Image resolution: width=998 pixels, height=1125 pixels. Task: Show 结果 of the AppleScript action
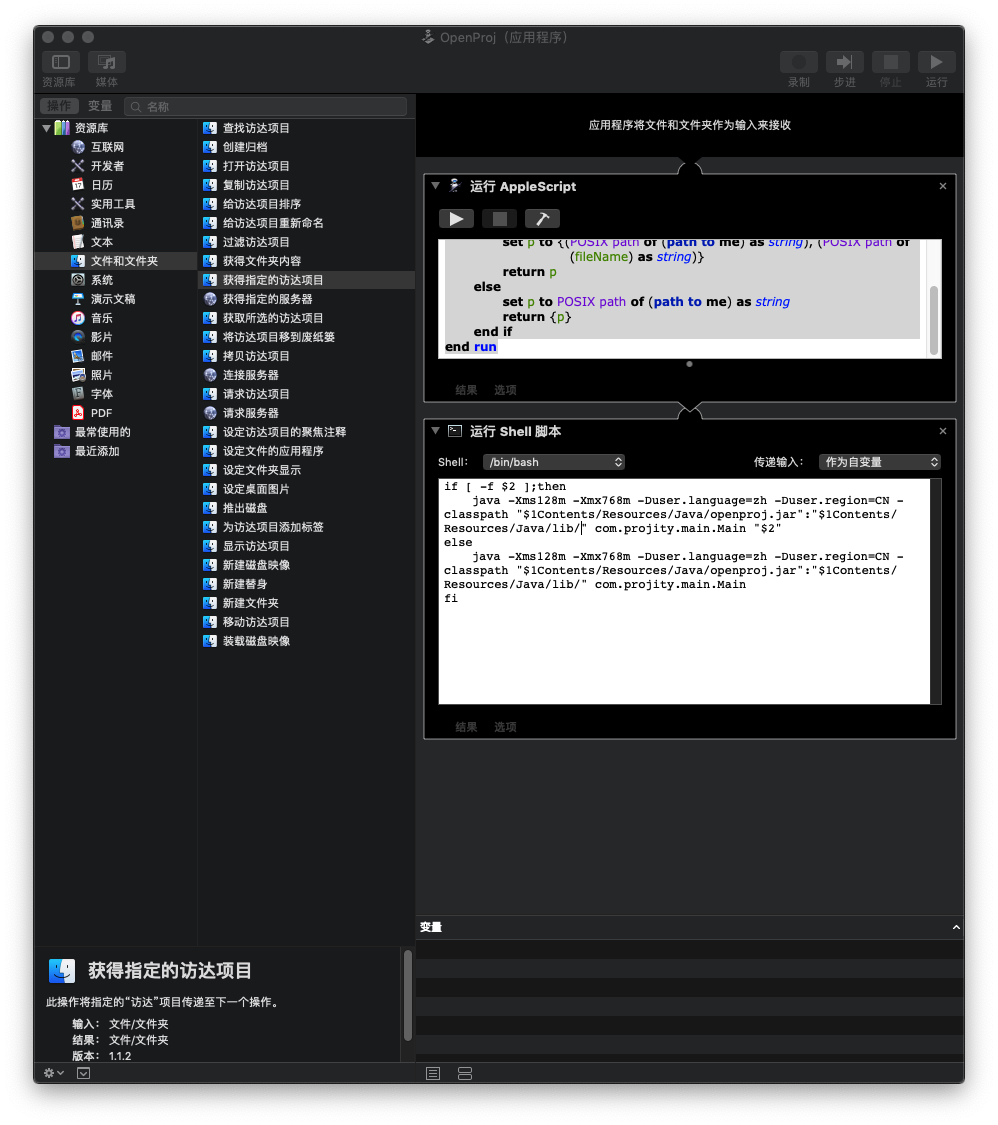click(x=466, y=390)
